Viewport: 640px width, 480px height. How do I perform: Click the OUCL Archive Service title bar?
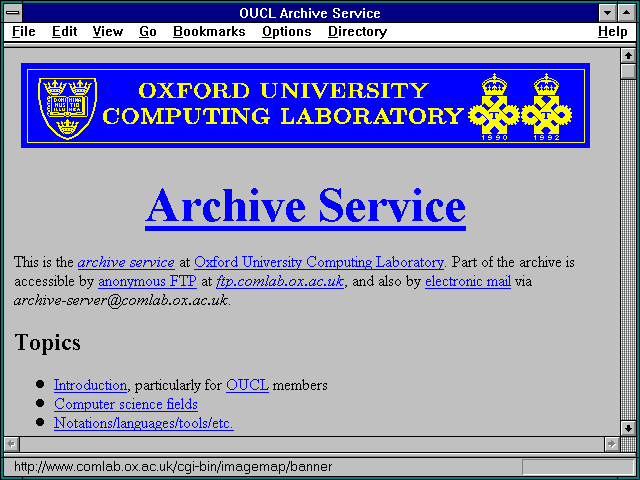[310, 13]
